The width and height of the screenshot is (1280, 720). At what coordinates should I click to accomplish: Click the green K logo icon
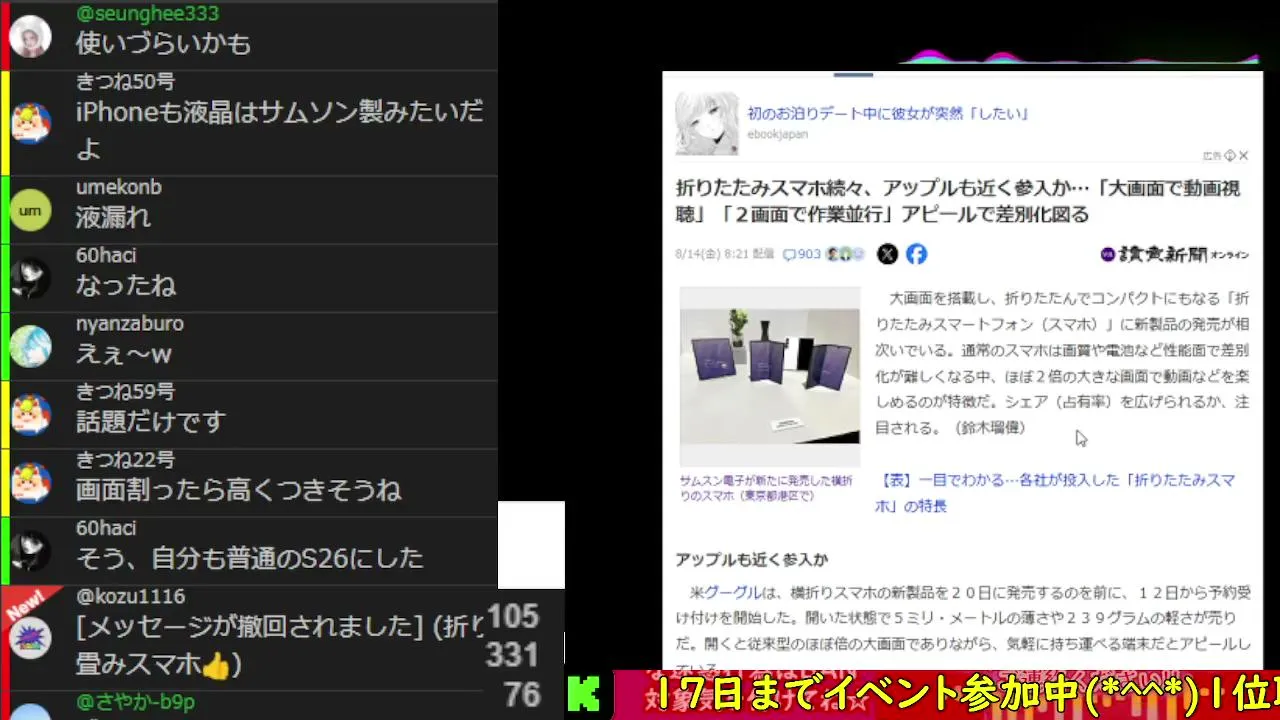[x=584, y=695]
